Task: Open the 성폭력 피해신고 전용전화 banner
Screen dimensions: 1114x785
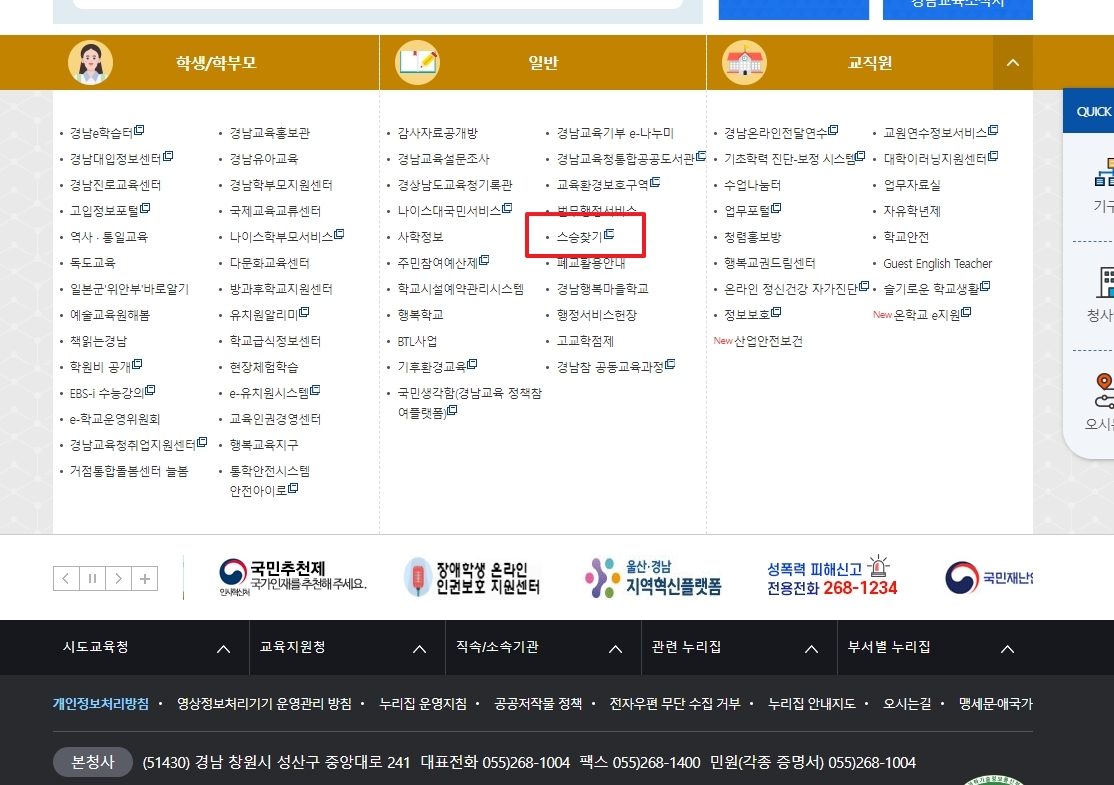Action: point(832,577)
